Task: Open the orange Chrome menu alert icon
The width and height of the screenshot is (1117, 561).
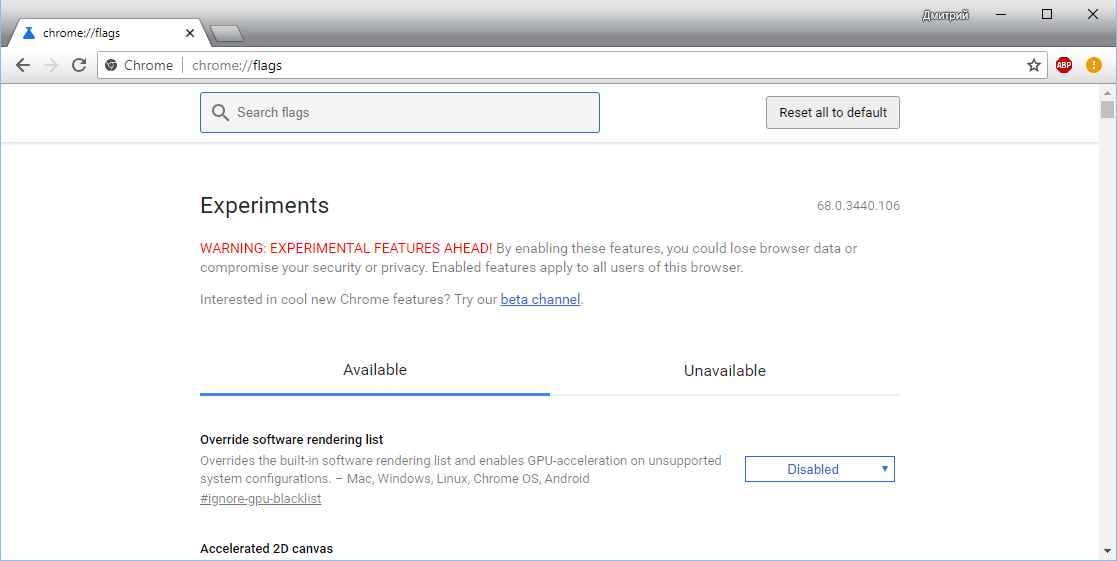Action: 1094,65
